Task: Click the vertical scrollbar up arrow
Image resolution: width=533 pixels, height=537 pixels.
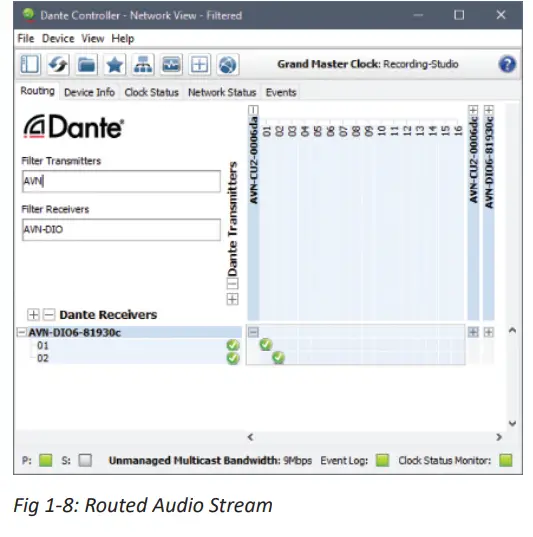Action: click(x=512, y=330)
